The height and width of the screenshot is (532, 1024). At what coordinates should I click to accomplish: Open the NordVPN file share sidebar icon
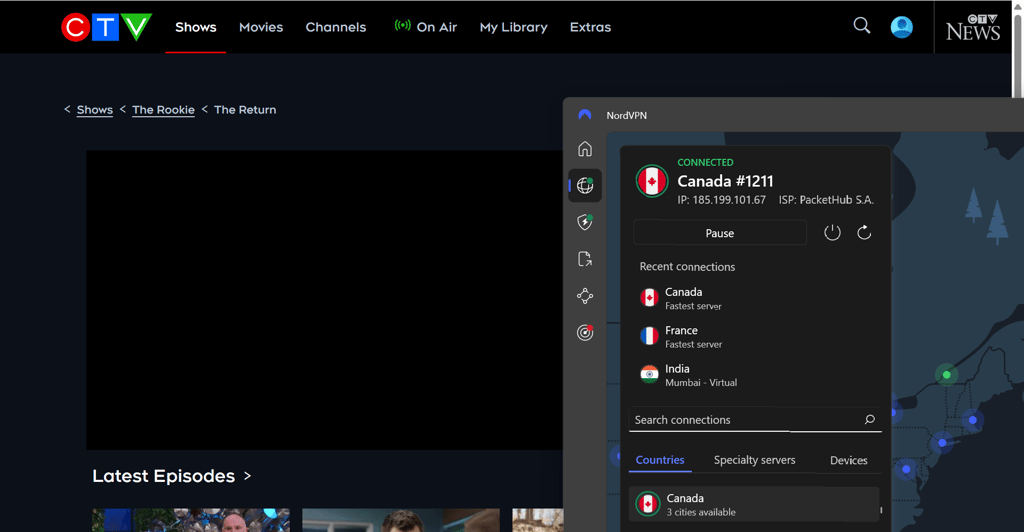point(585,259)
